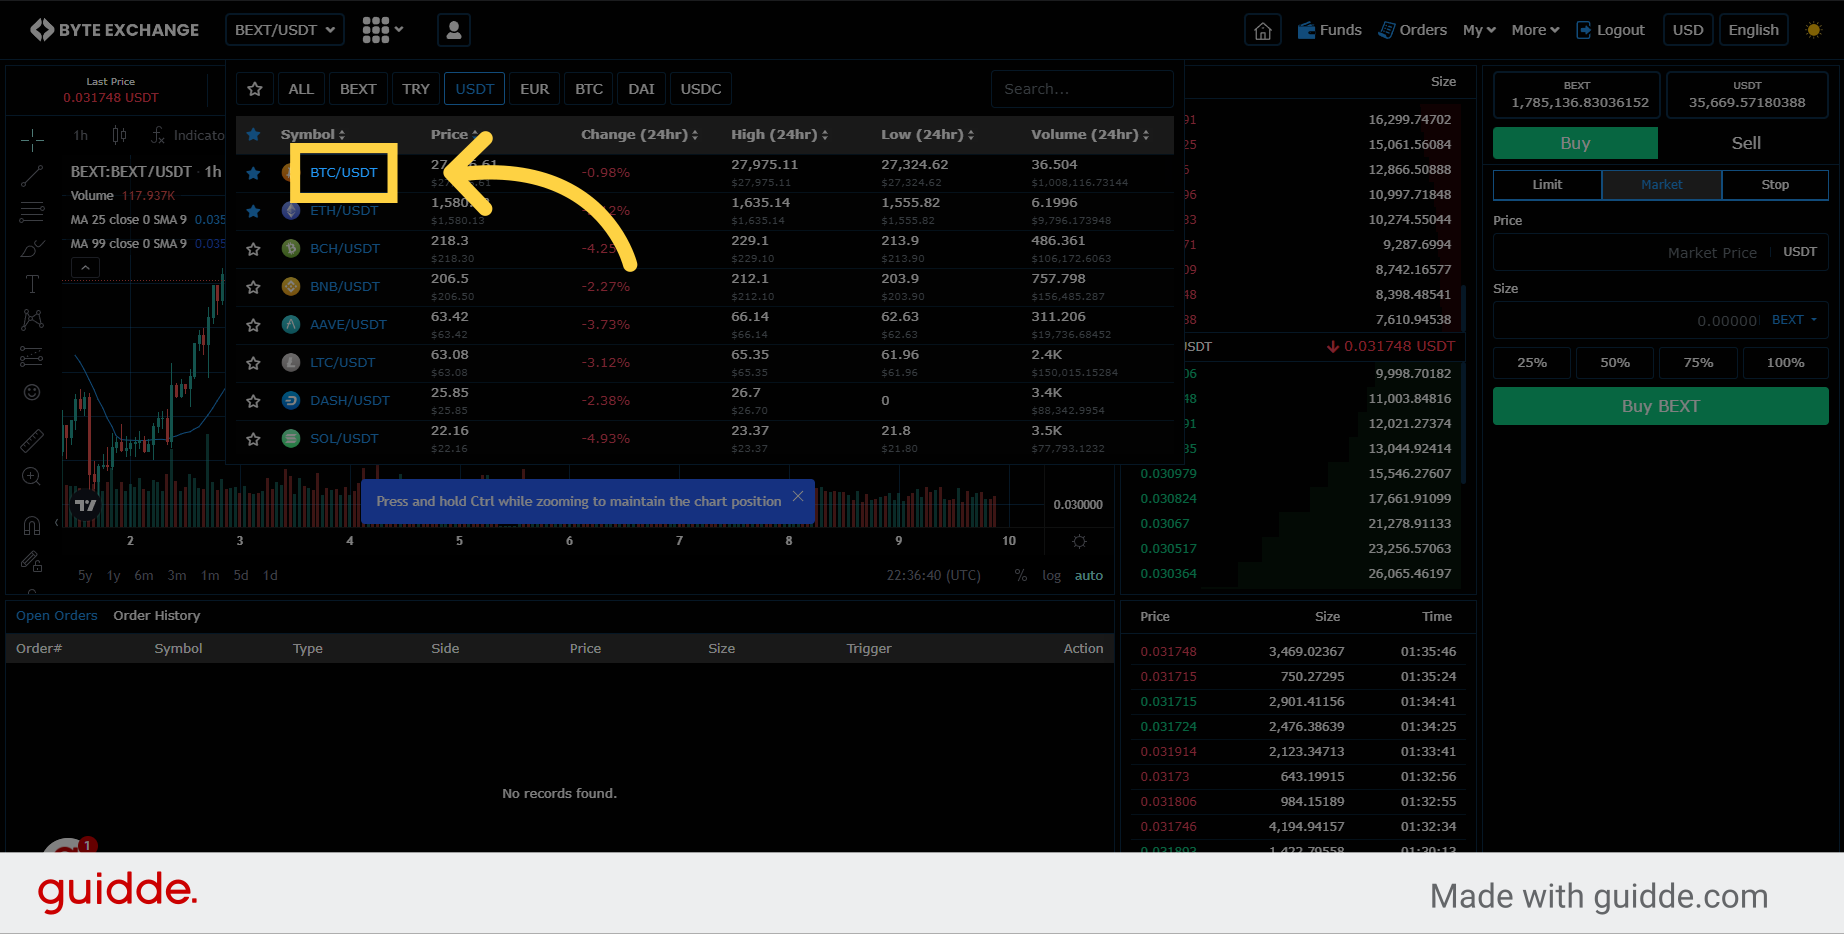Open the BTC/USDT trading pair

pyautogui.click(x=344, y=173)
